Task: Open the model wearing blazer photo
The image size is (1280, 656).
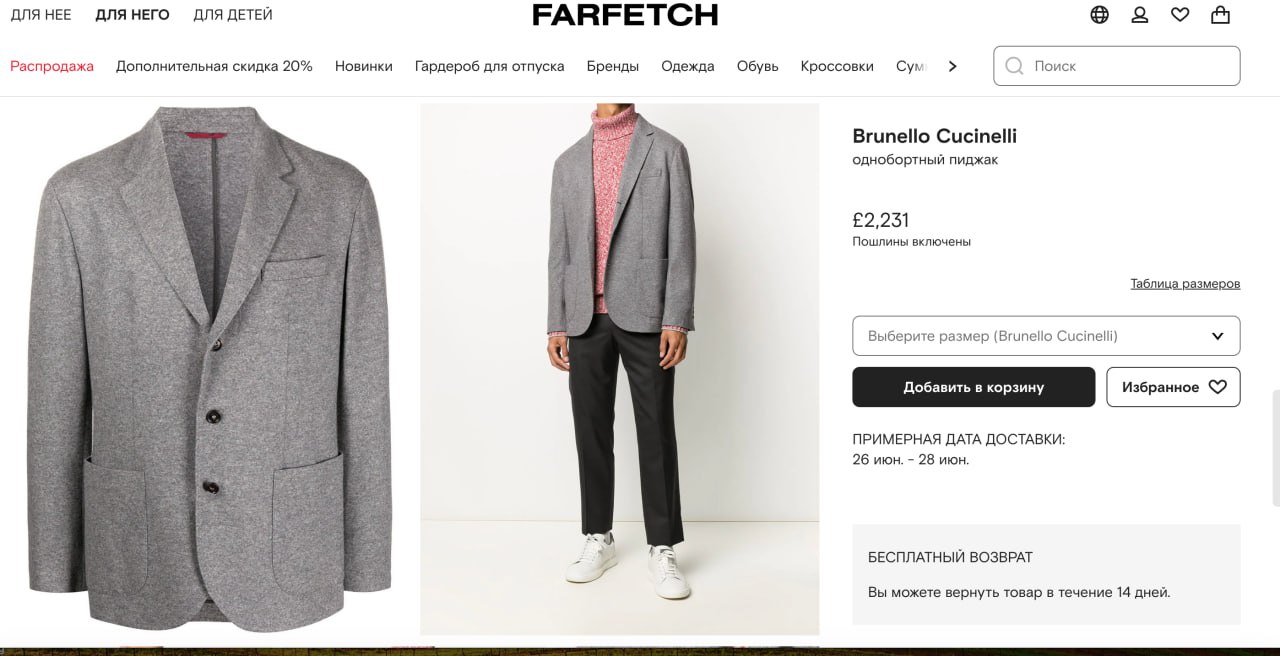Action: click(x=619, y=370)
